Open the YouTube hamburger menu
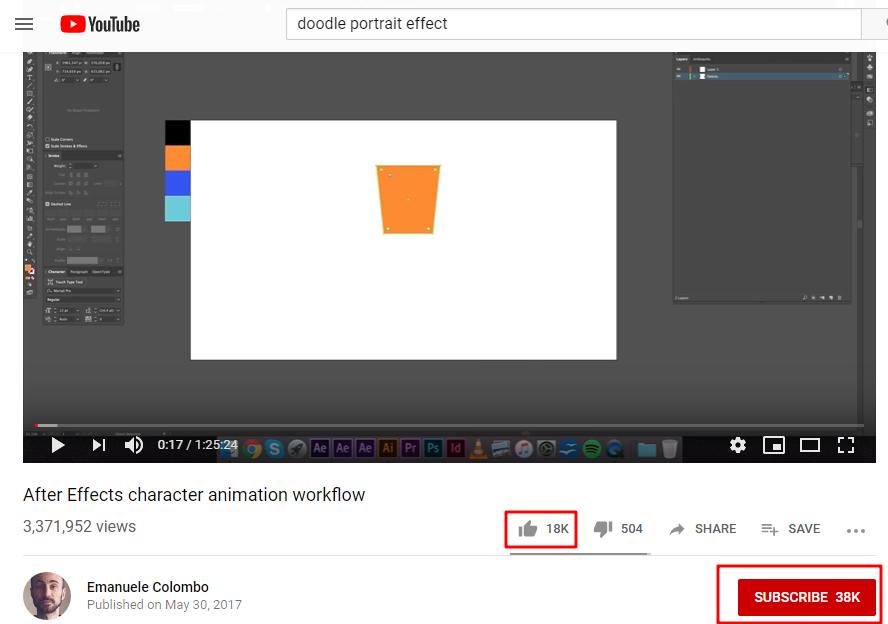Image resolution: width=888 pixels, height=624 pixels. (24, 24)
